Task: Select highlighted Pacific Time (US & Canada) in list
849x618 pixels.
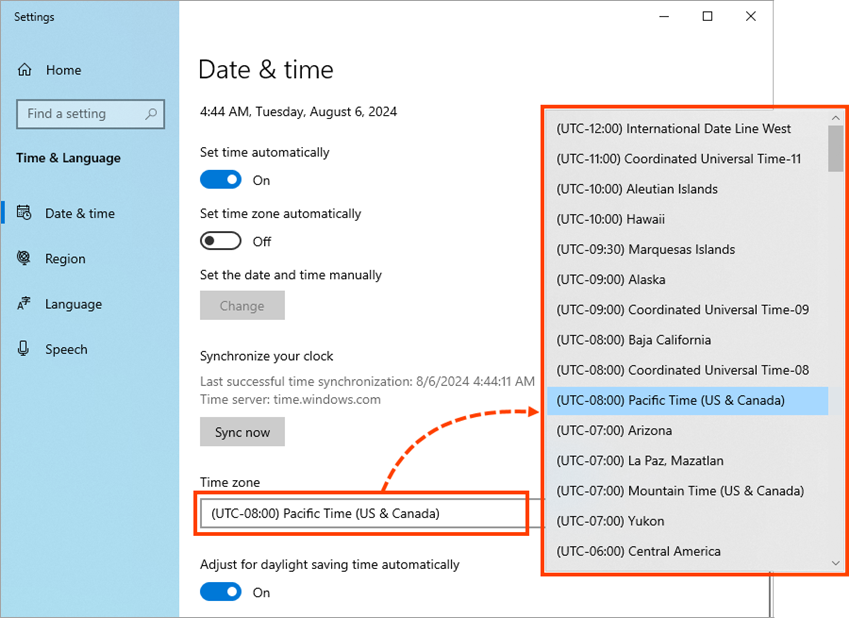Action: click(x=687, y=401)
